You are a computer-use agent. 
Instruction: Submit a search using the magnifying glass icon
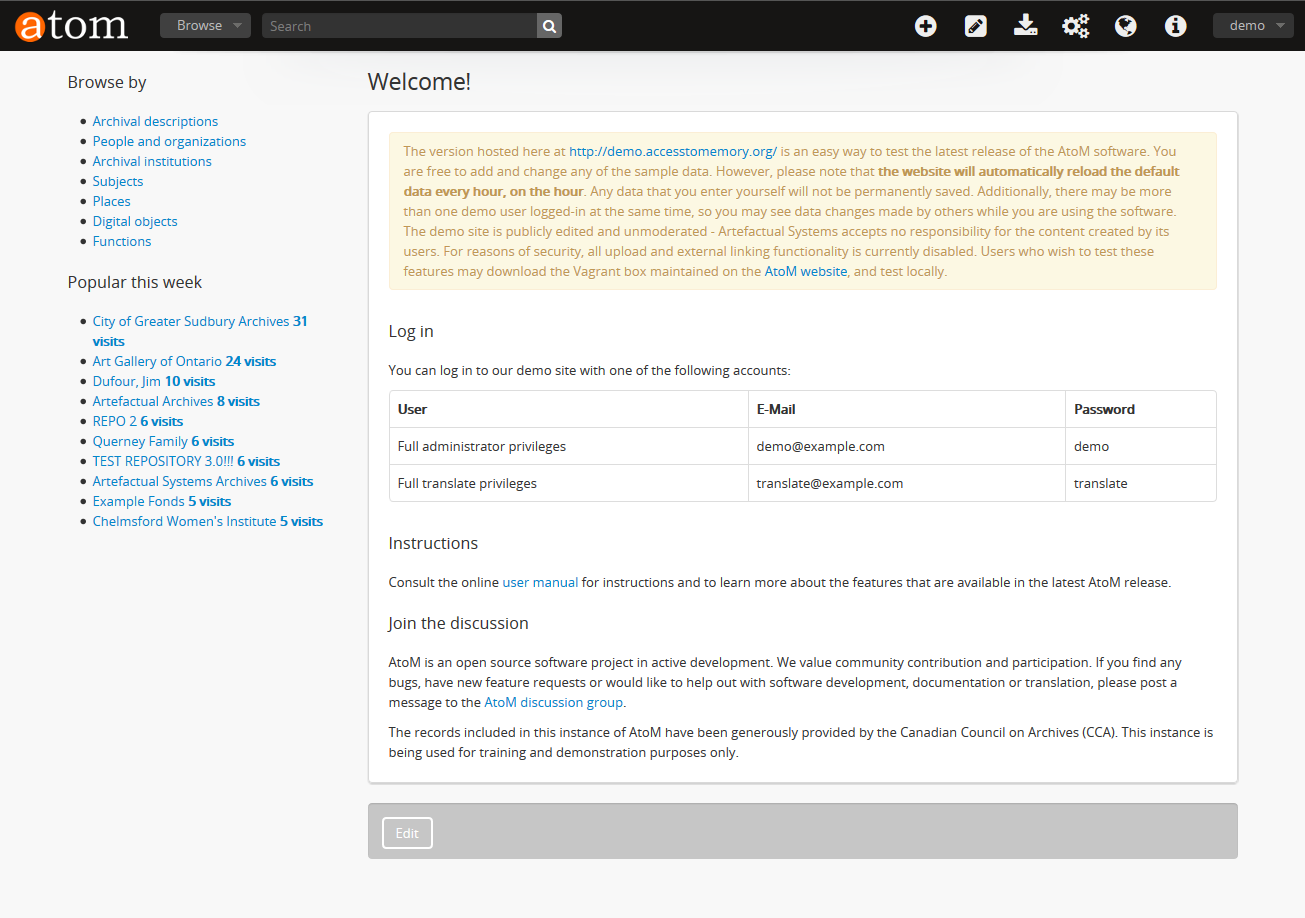point(548,25)
